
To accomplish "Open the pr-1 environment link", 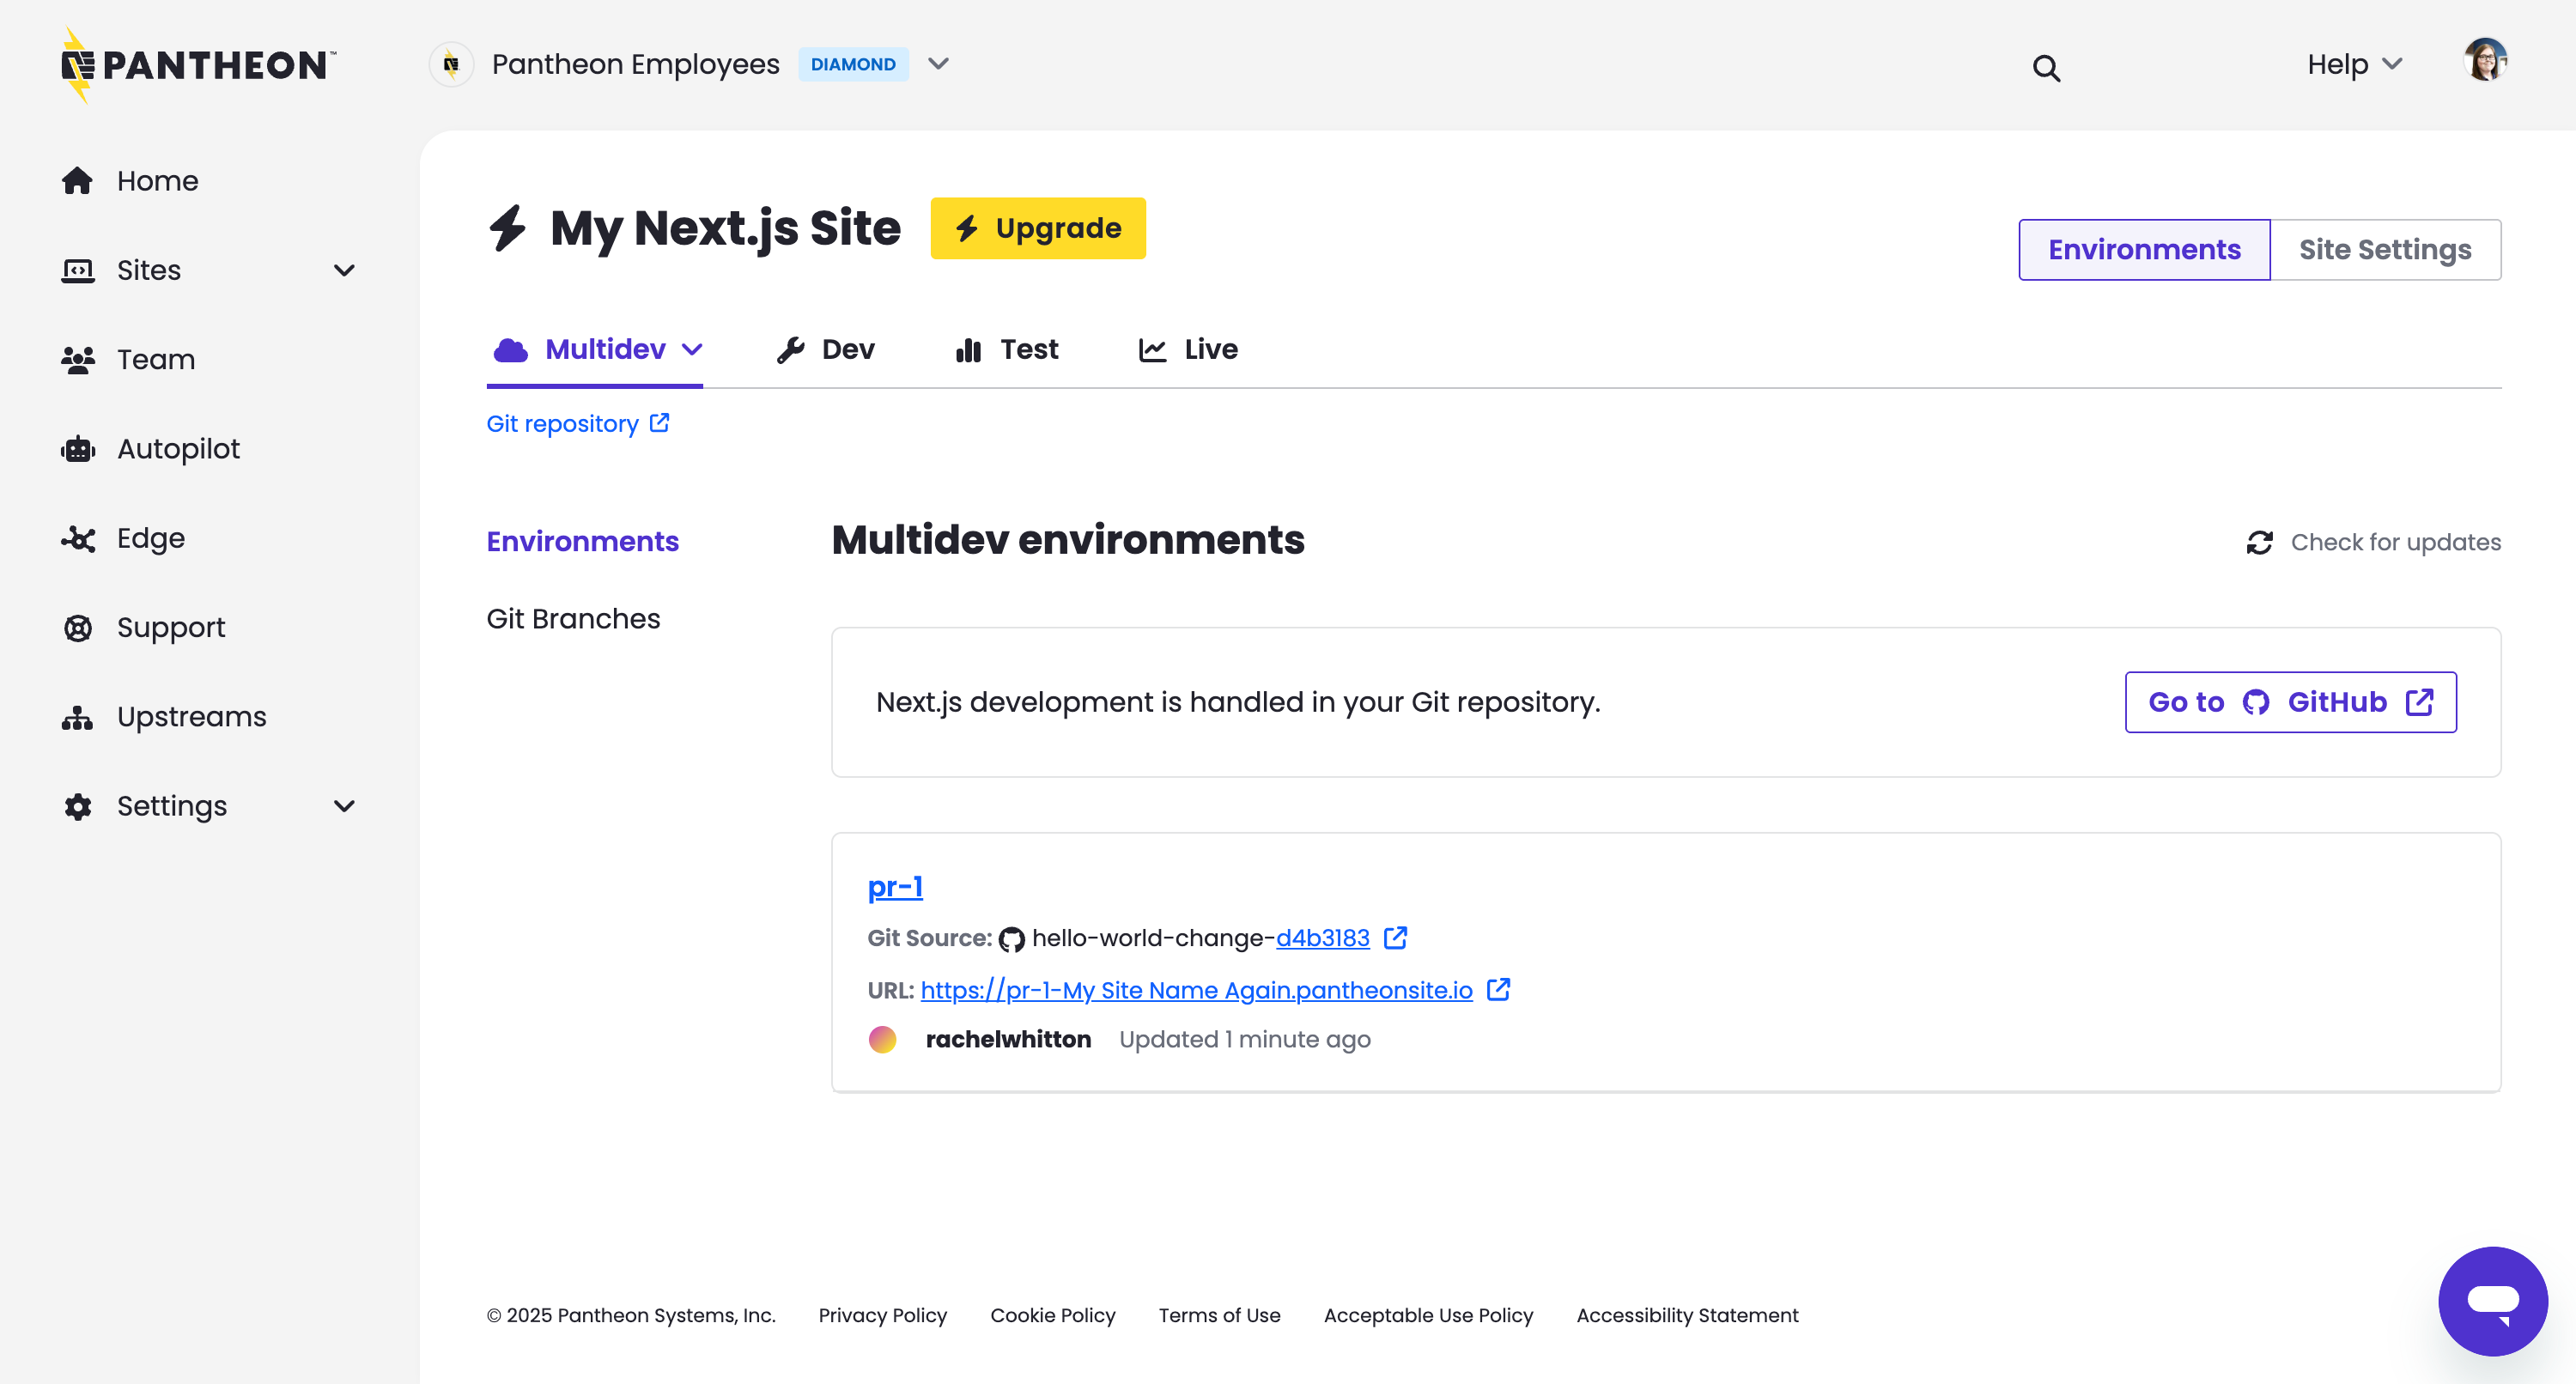I will [894, 886].
